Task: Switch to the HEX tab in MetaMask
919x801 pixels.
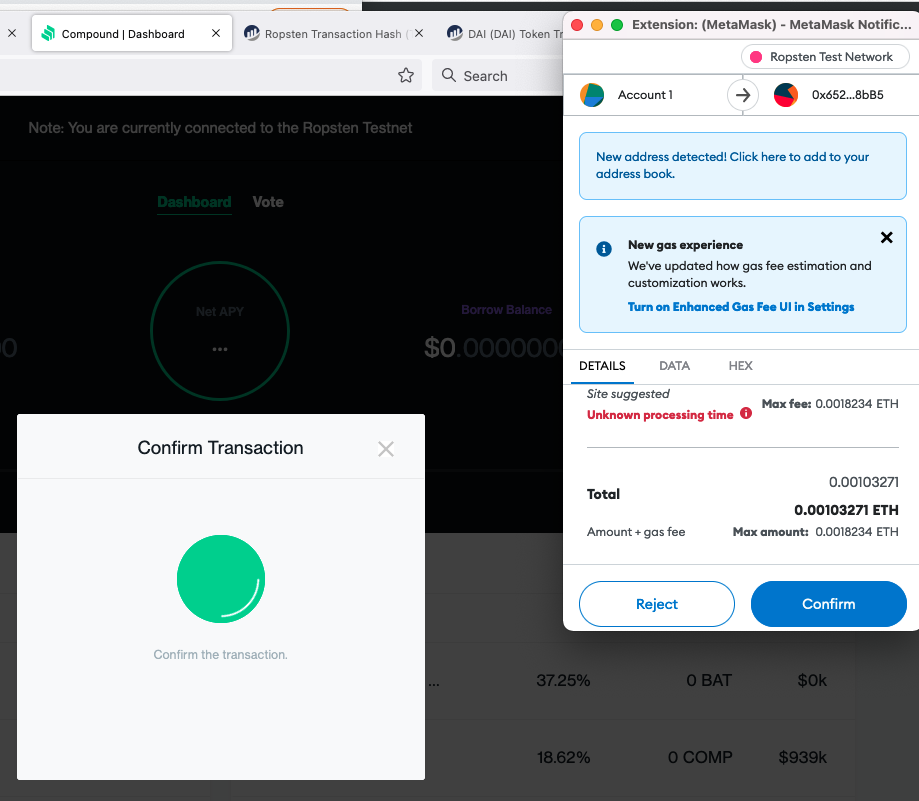Action: coord(740,366)
